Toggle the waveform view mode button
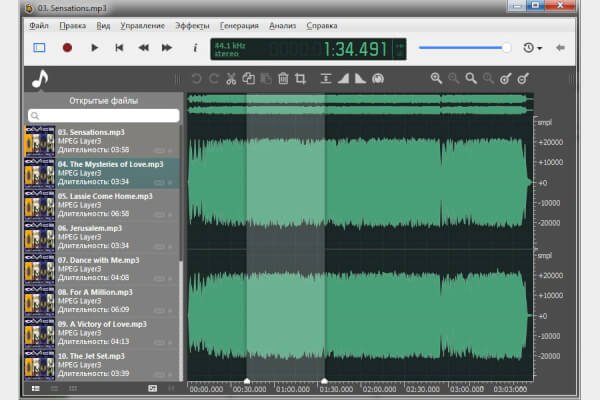This screenshot has width=600, height=400. click(39, 48)
